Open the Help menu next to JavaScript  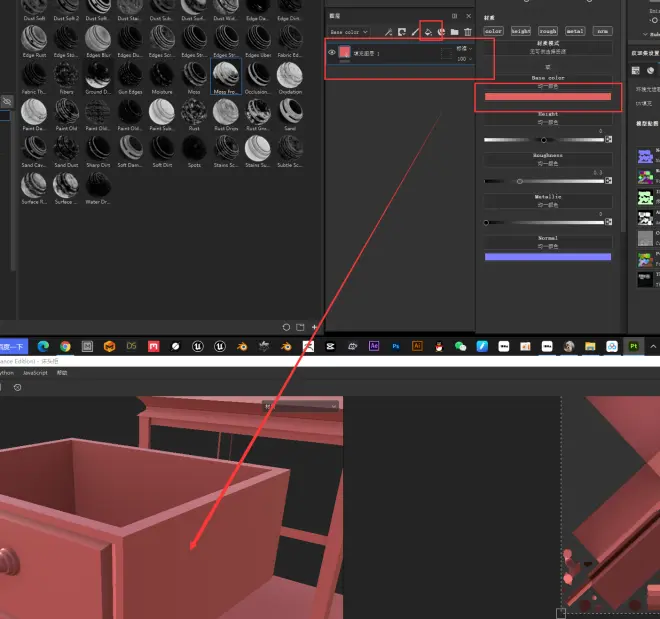click(62, 373)
